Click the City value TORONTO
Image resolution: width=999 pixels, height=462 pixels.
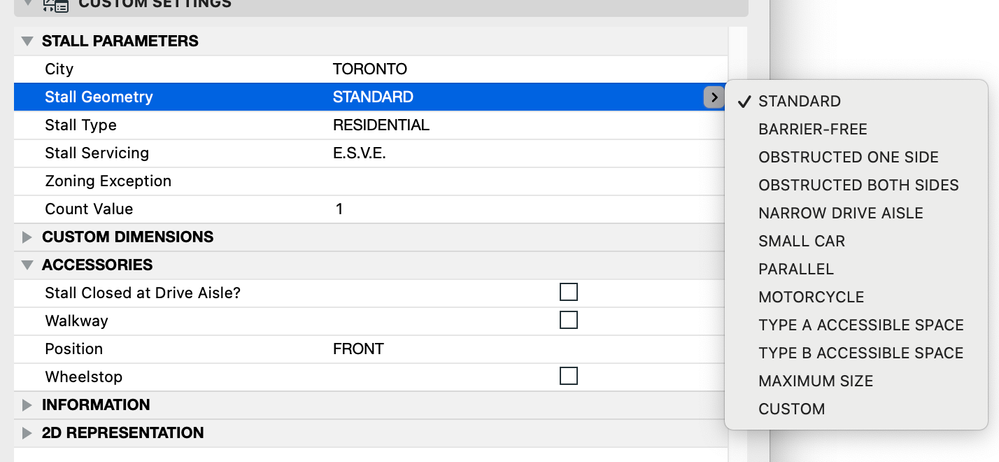pyautogui.click(x=369, y=69)
